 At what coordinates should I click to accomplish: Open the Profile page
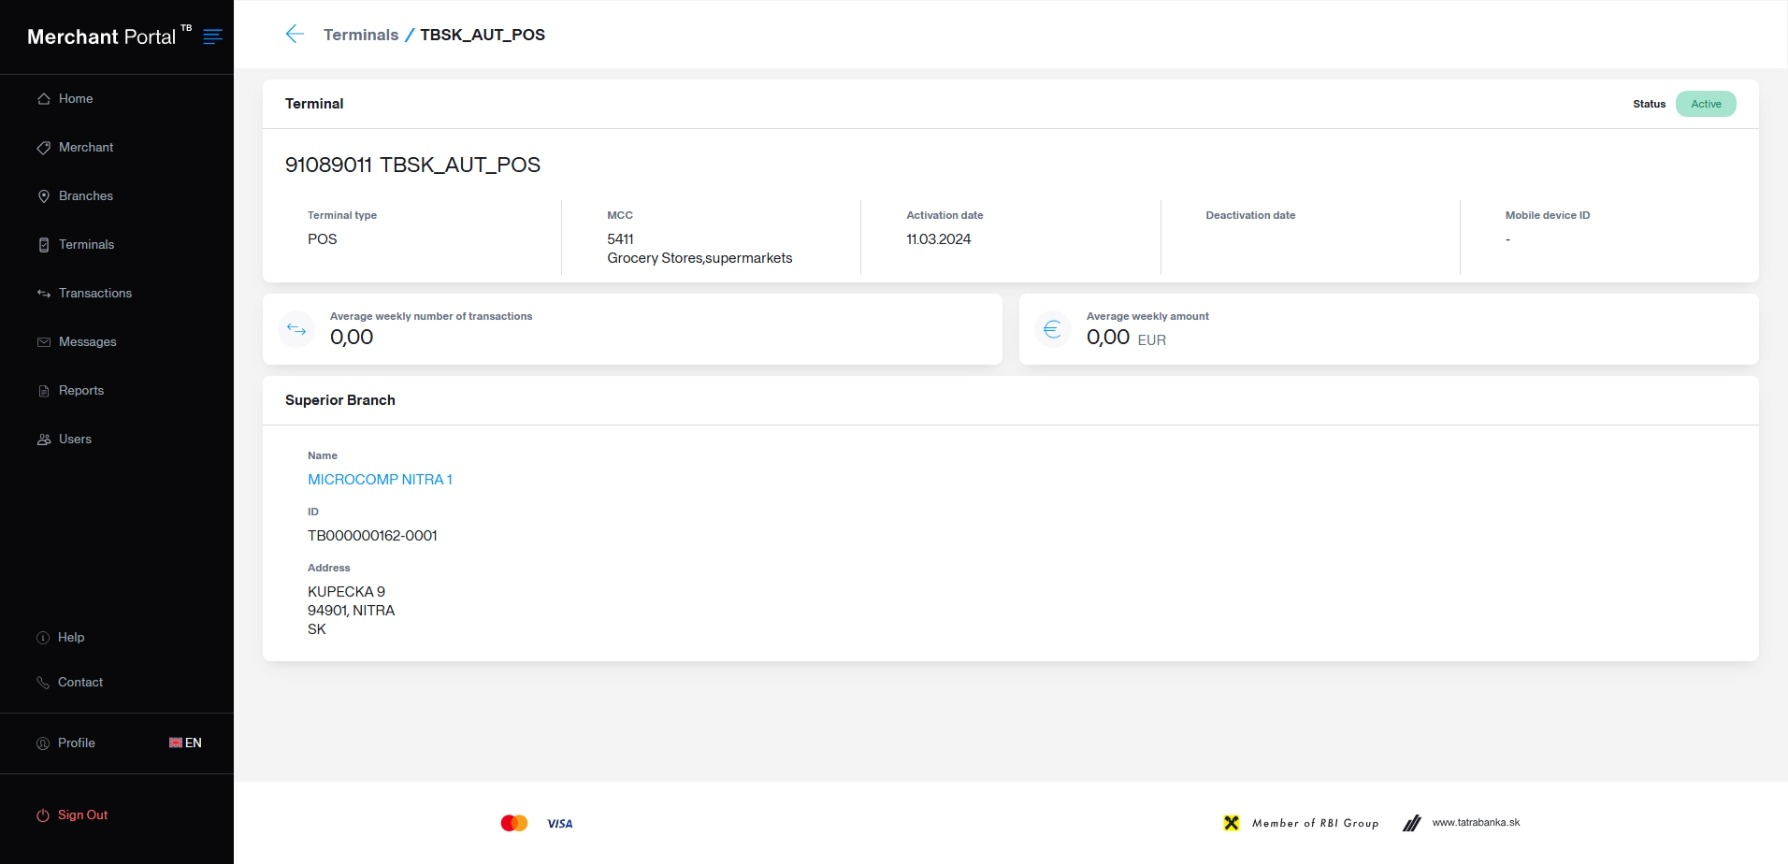(x=76, y=743)
